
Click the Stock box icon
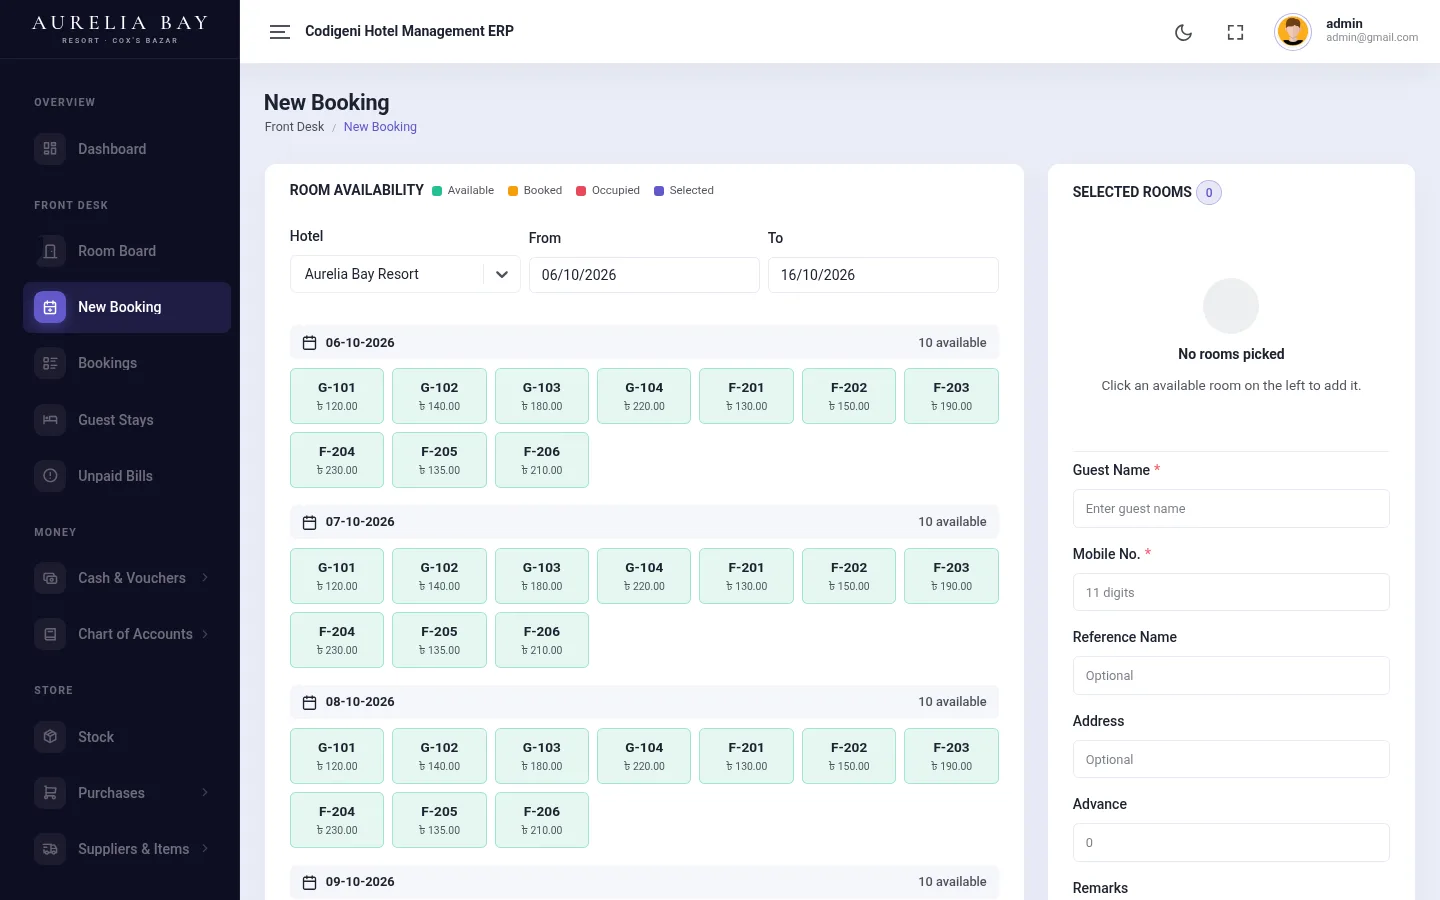point(50,737)
